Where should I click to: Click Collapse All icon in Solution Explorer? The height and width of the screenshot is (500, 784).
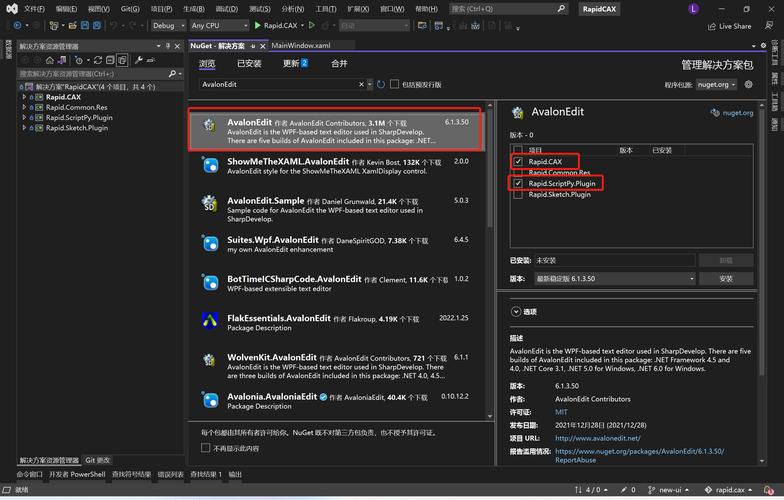tap(110, 60)
